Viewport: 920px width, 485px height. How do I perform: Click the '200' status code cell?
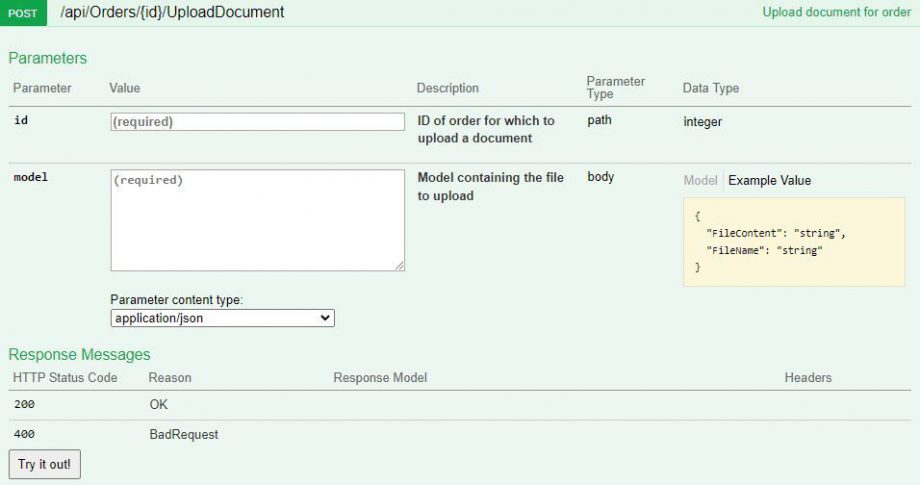tap(24, 404)
